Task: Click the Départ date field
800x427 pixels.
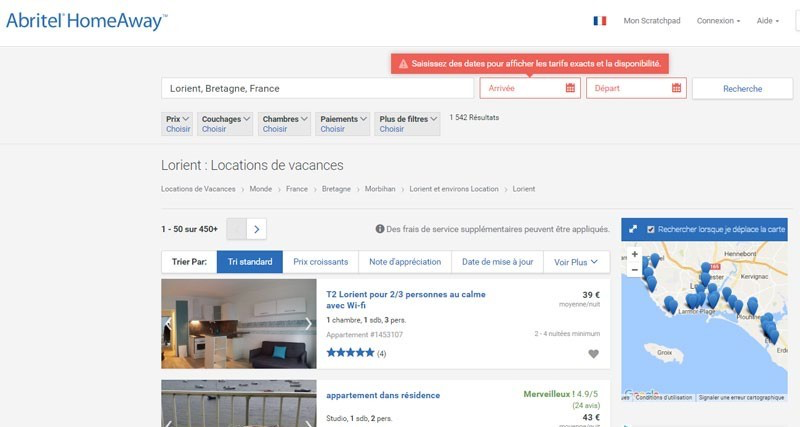Action: (636, 88)
